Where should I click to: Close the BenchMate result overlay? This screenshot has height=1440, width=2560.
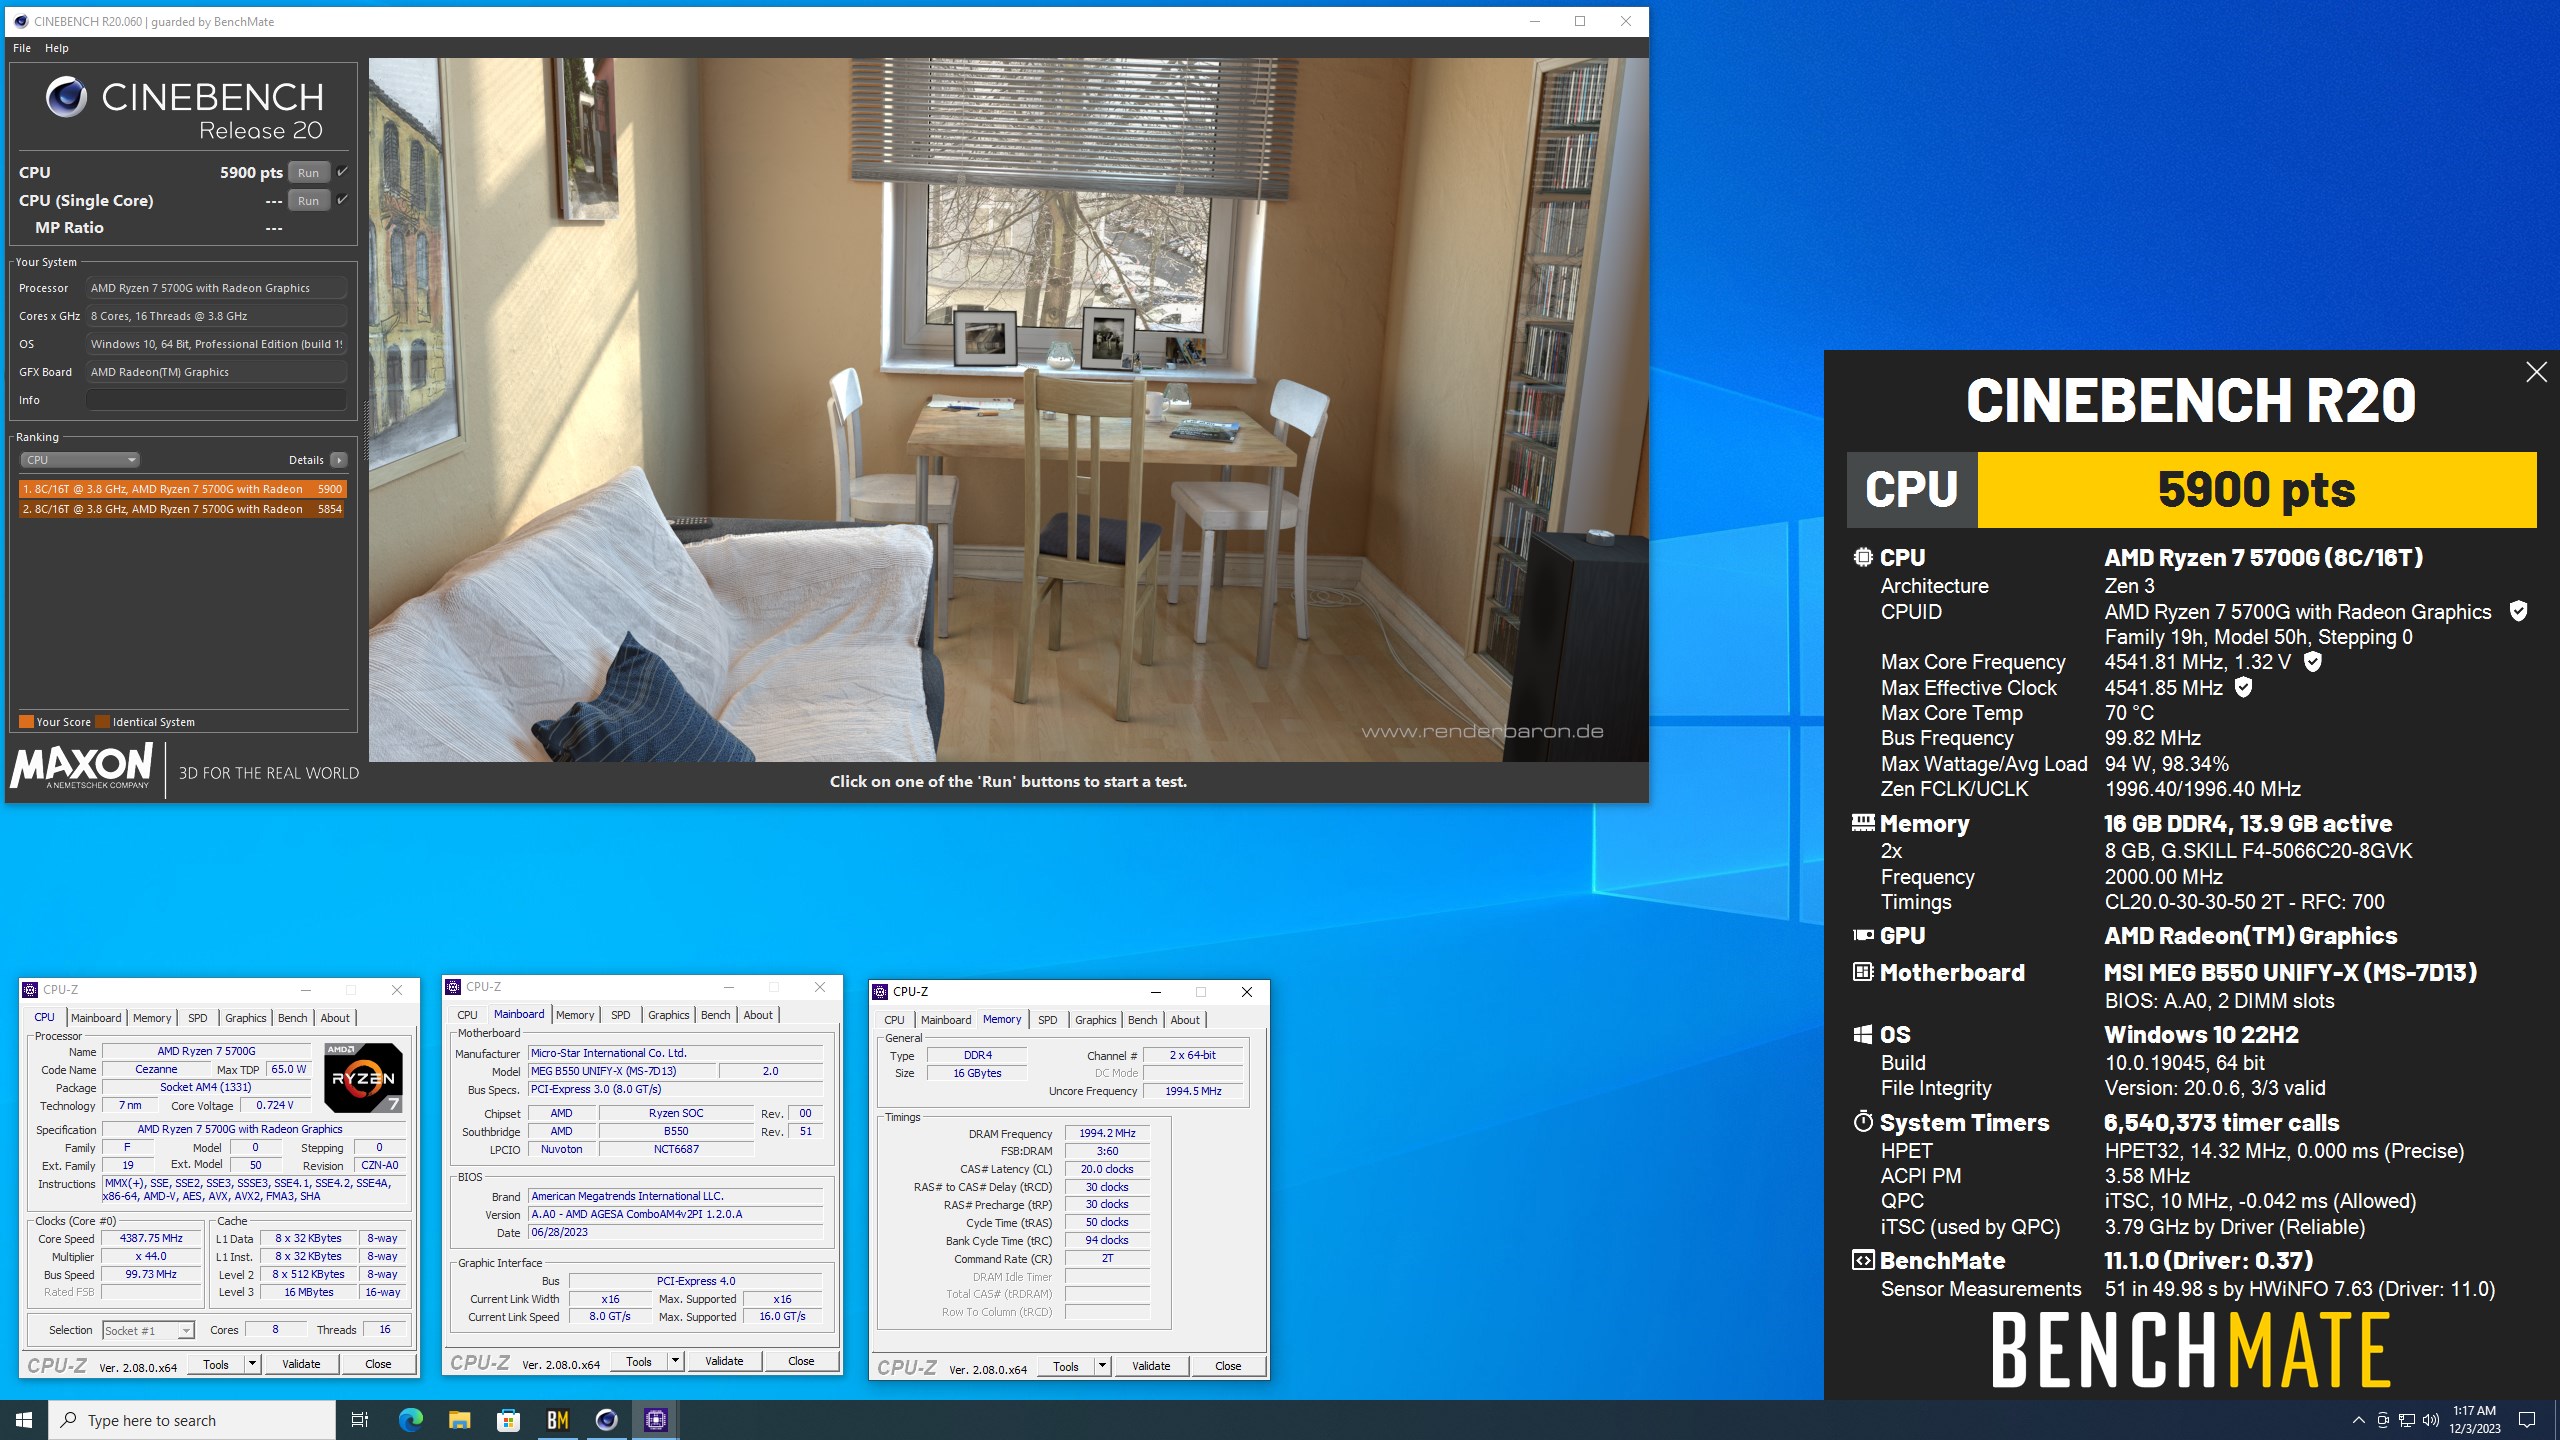pos(2536,372)
